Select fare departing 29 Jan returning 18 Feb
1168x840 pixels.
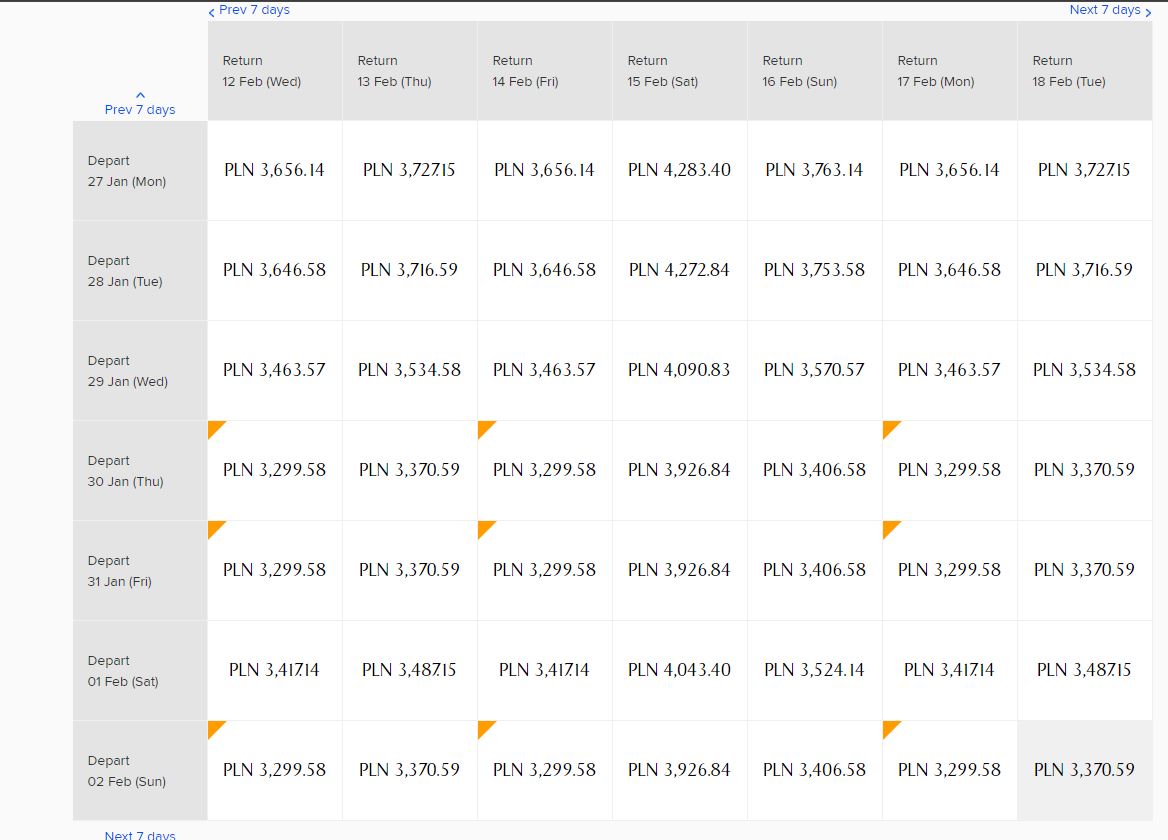point(1085,370)
